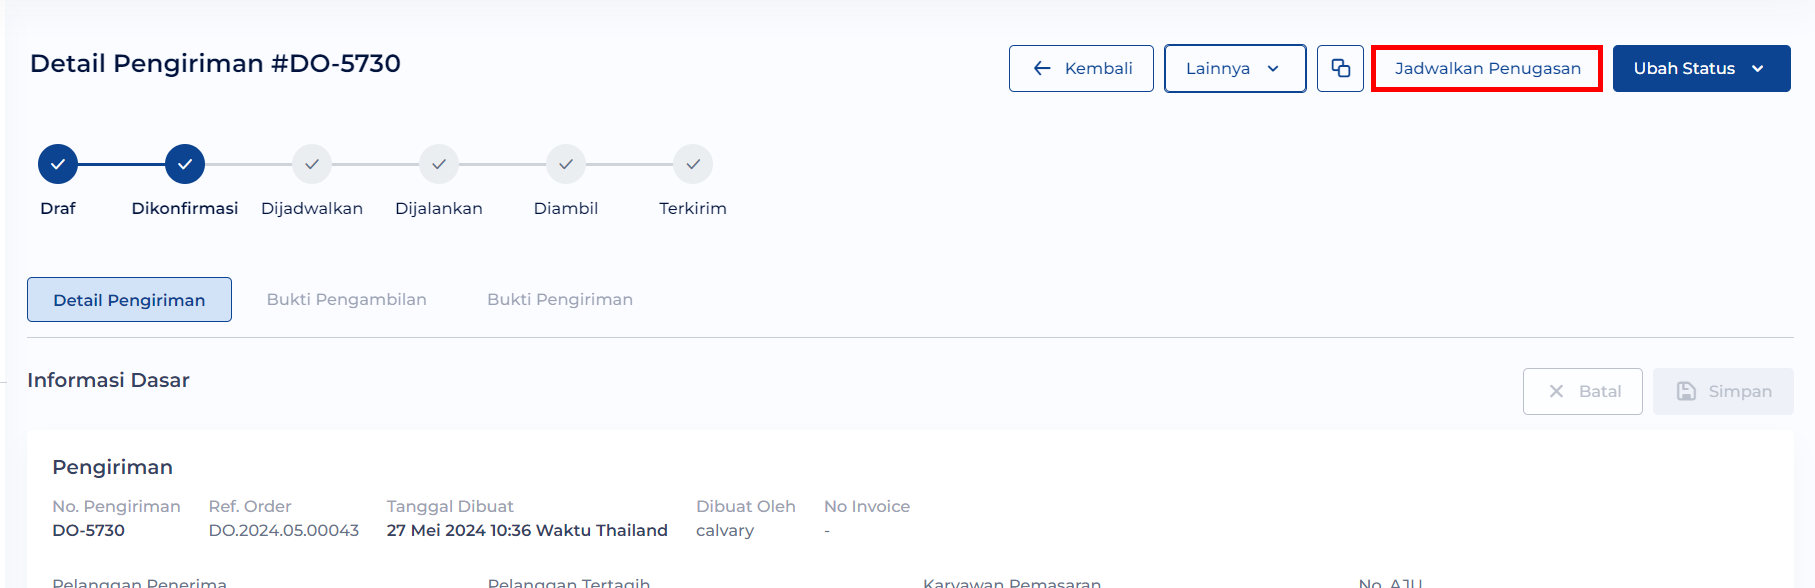This screenshot has height=588, width=1815.
Task: Click the Dijalankan step circle
Action: click(439, 164)
